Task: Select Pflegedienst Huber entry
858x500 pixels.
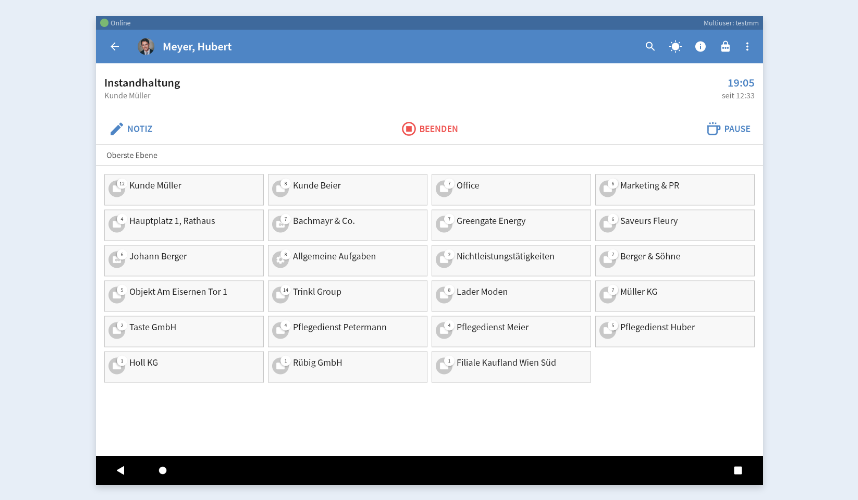Action: tap(674, 331)
